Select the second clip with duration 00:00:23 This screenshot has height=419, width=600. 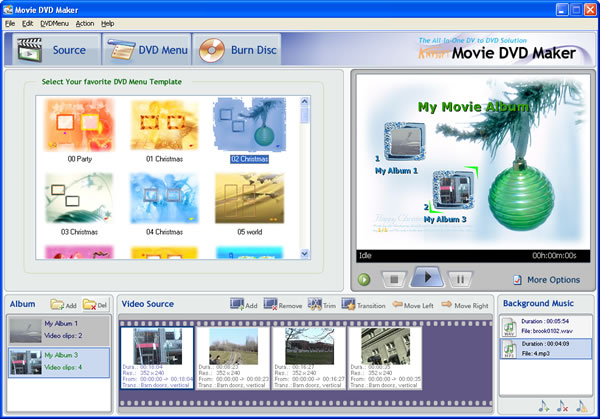pyautogui.click(x=233, y=358)
